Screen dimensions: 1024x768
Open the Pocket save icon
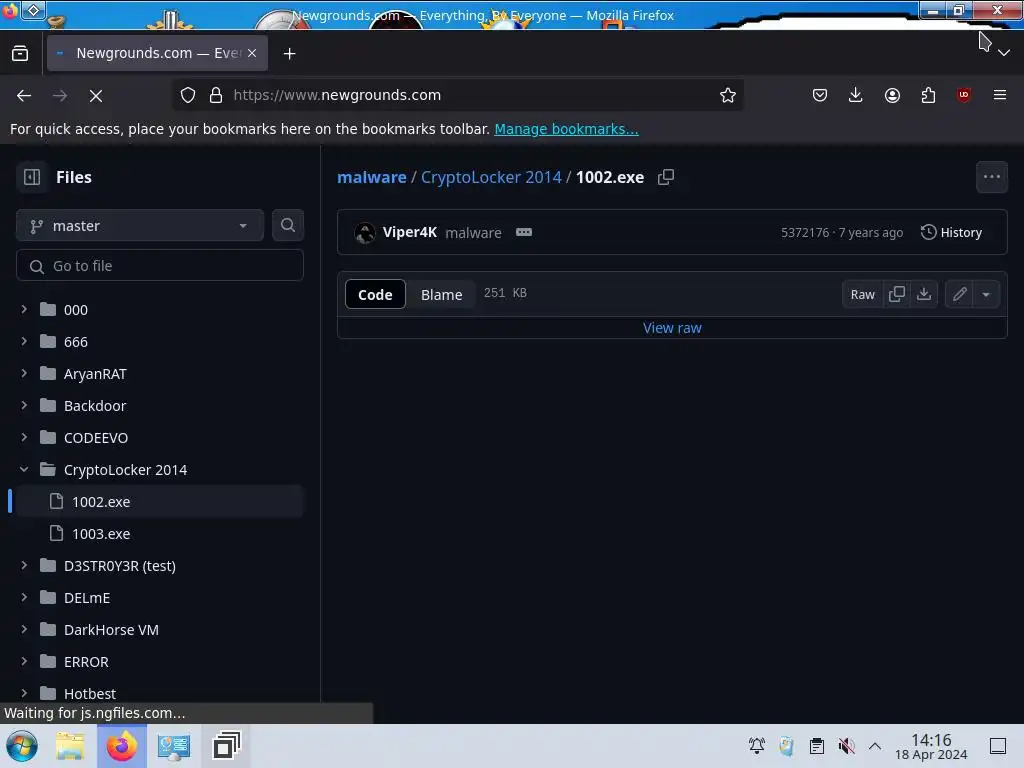click(820, 95)
